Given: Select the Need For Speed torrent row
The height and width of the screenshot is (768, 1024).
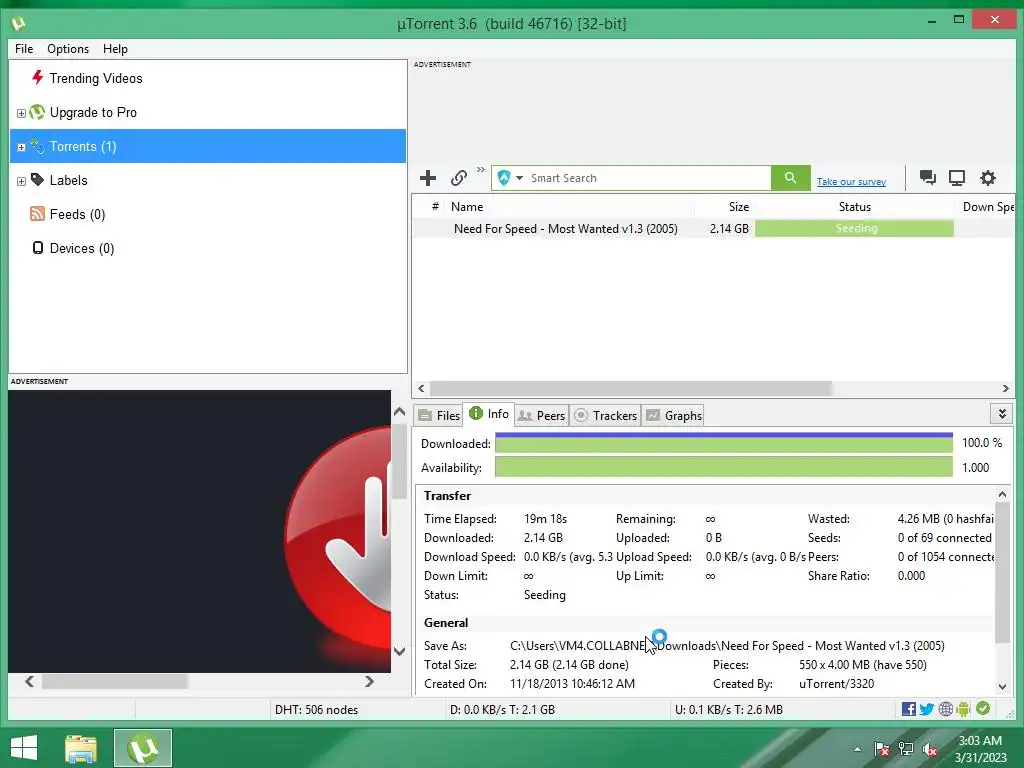Looking at the screenshot, I should (x=713, y=229).
